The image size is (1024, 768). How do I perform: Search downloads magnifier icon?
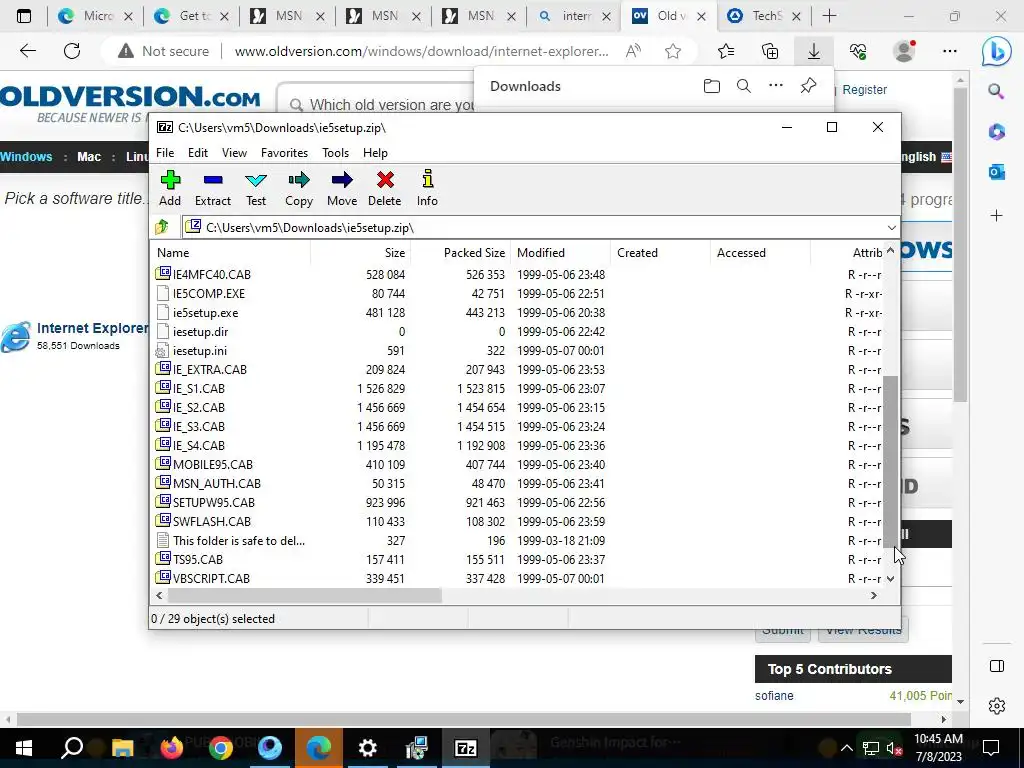click(x=744, y=86)
